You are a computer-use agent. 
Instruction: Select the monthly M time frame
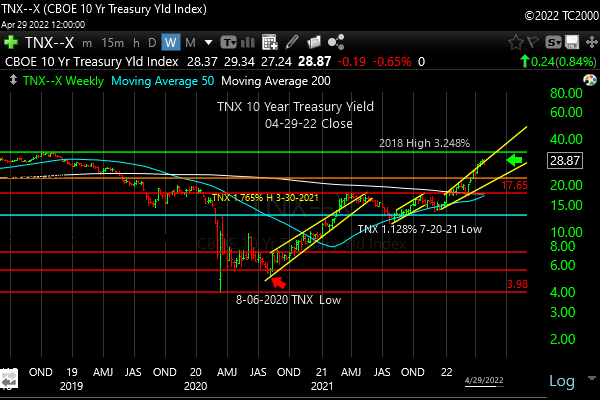[x=190, y=43]
